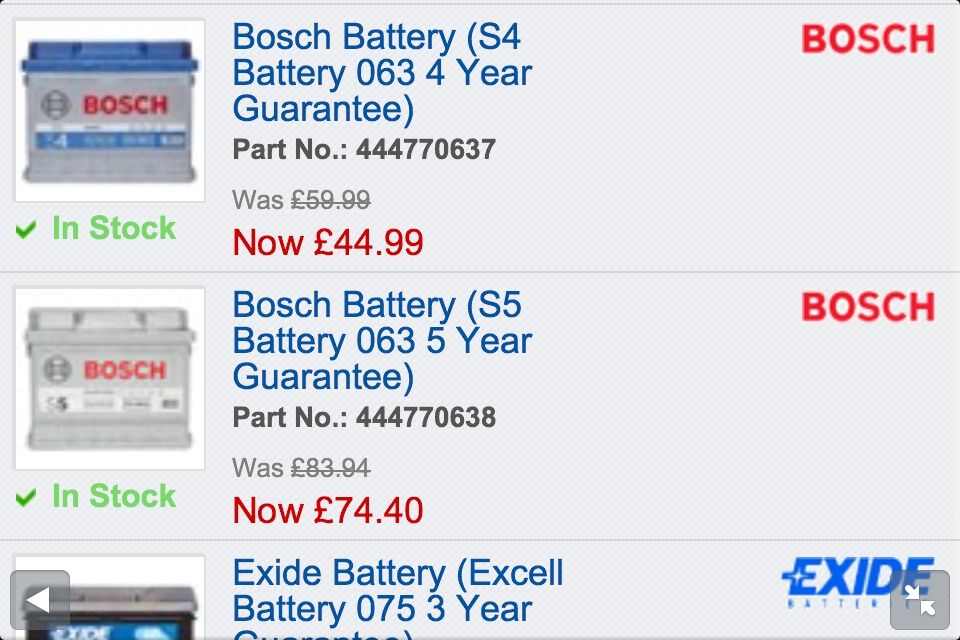Click the S5 battery green checkmark icon
The image size is (960, 640).
coord(27,498)
